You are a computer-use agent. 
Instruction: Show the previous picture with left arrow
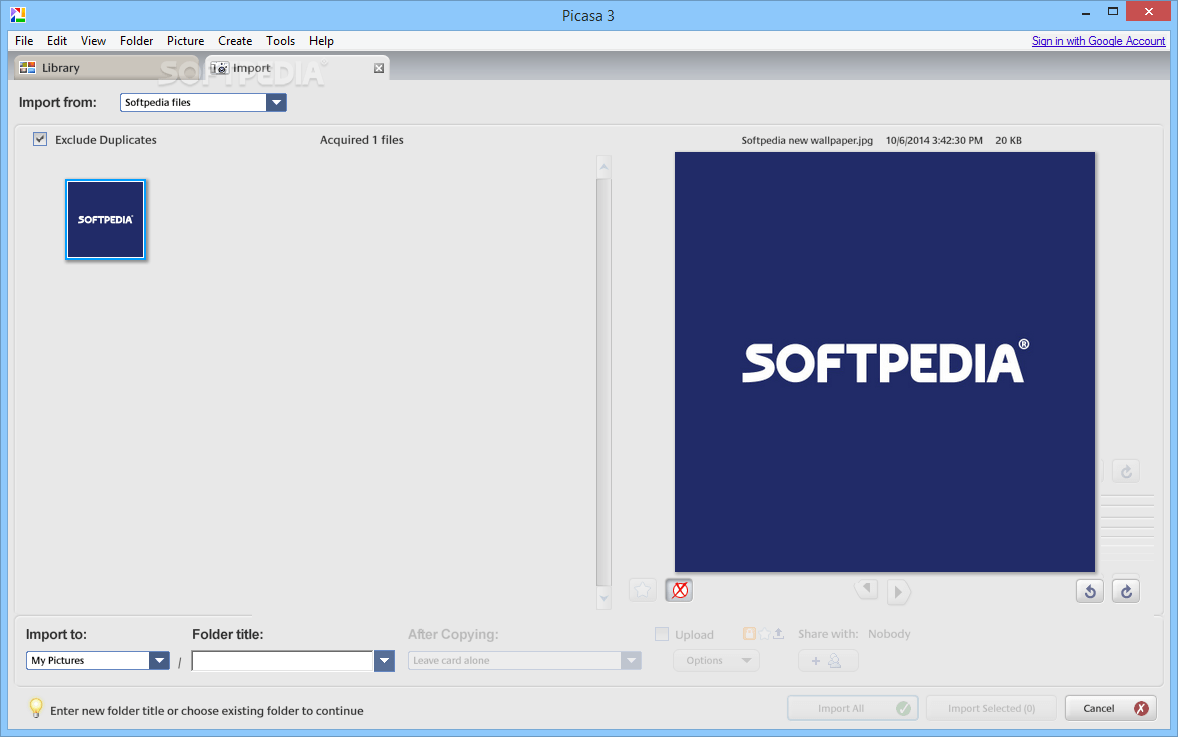(865, 590)
